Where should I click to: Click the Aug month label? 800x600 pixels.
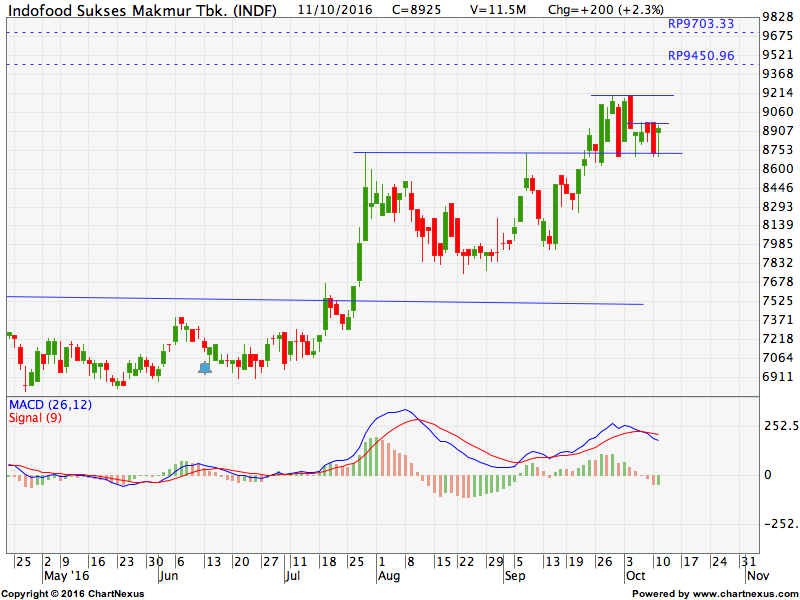(x=389, y=576)
